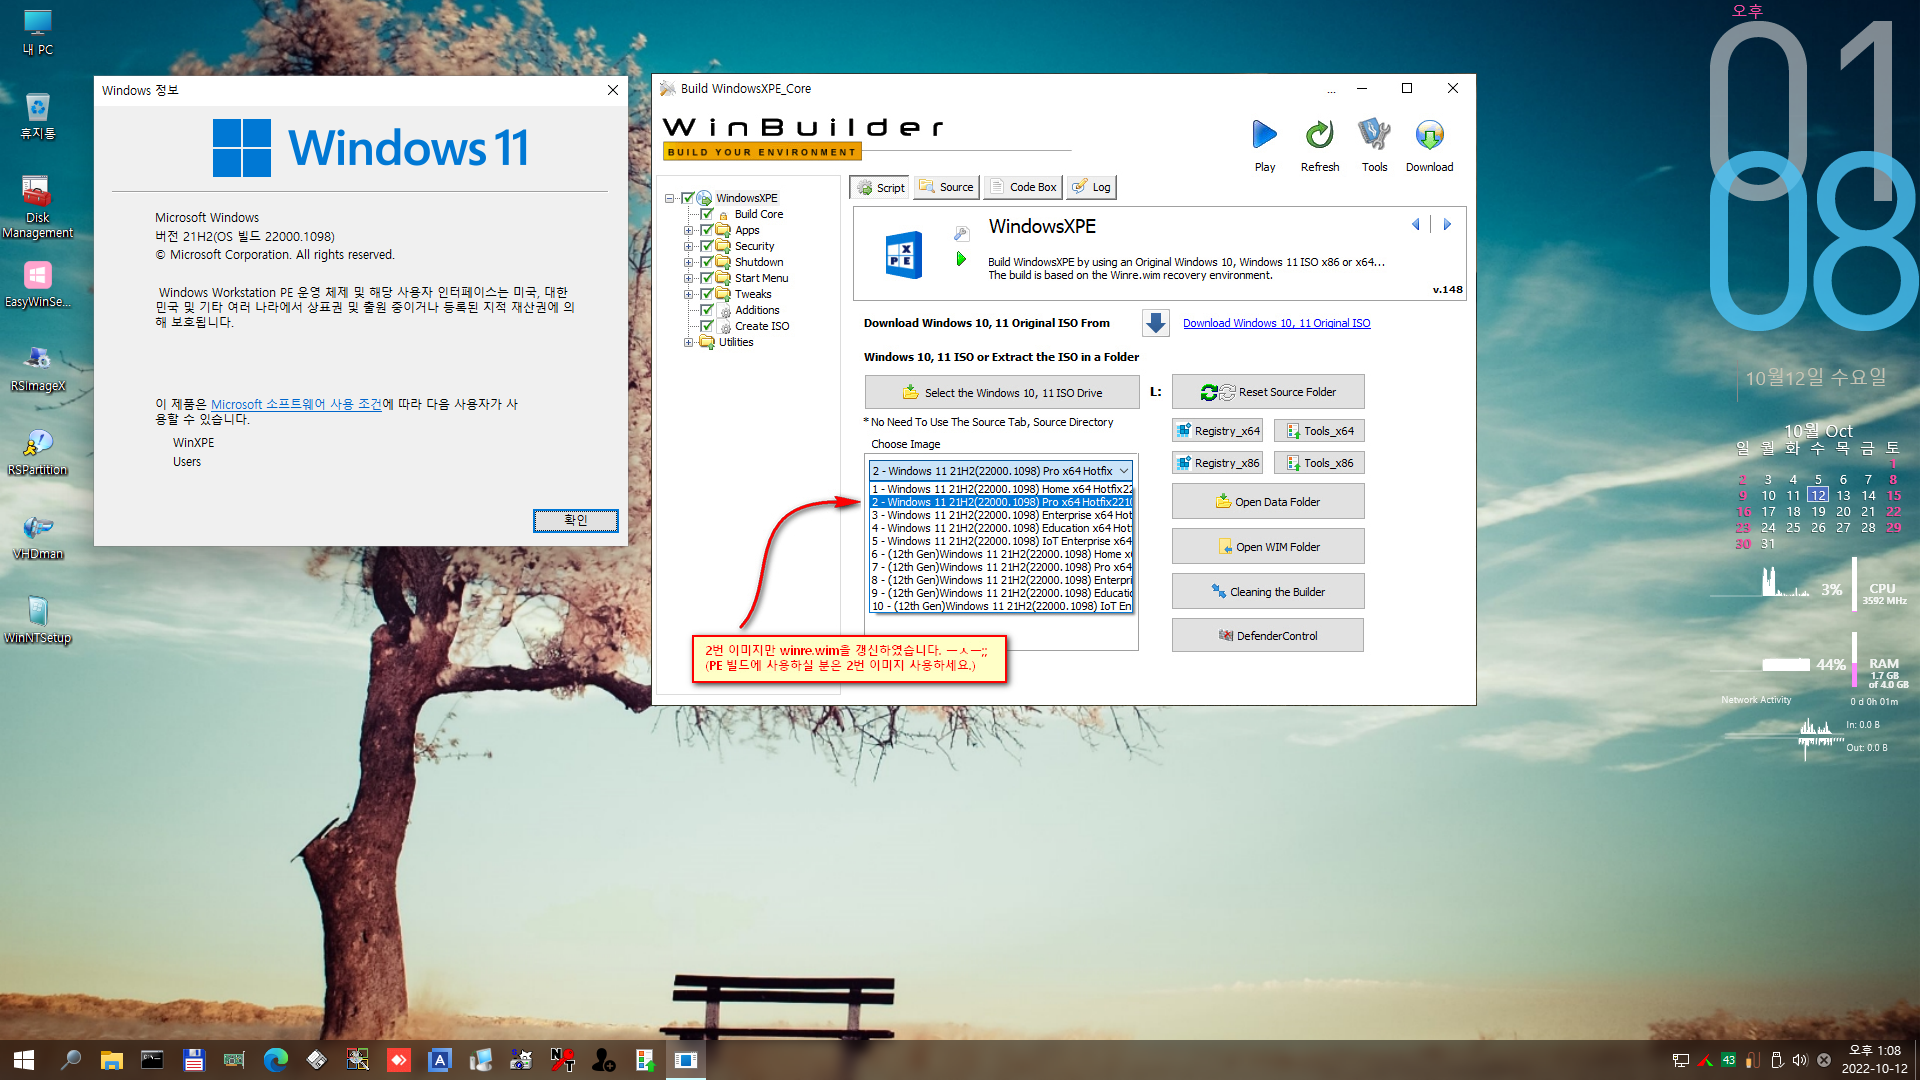The height and width of the screenshot is (1080, 1920).
Task: Click the blue download arrow icon
Action: tap(1155, 323)
